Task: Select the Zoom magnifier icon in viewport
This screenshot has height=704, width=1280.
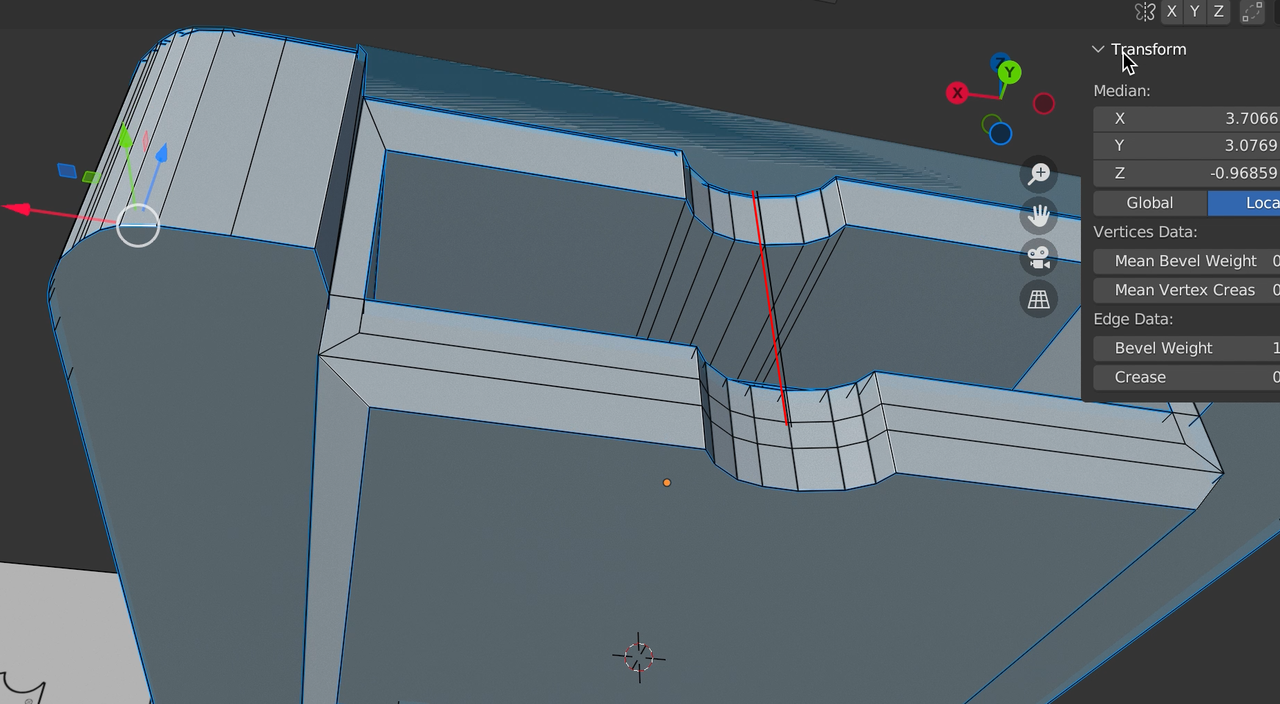Action: point(1038,173)
